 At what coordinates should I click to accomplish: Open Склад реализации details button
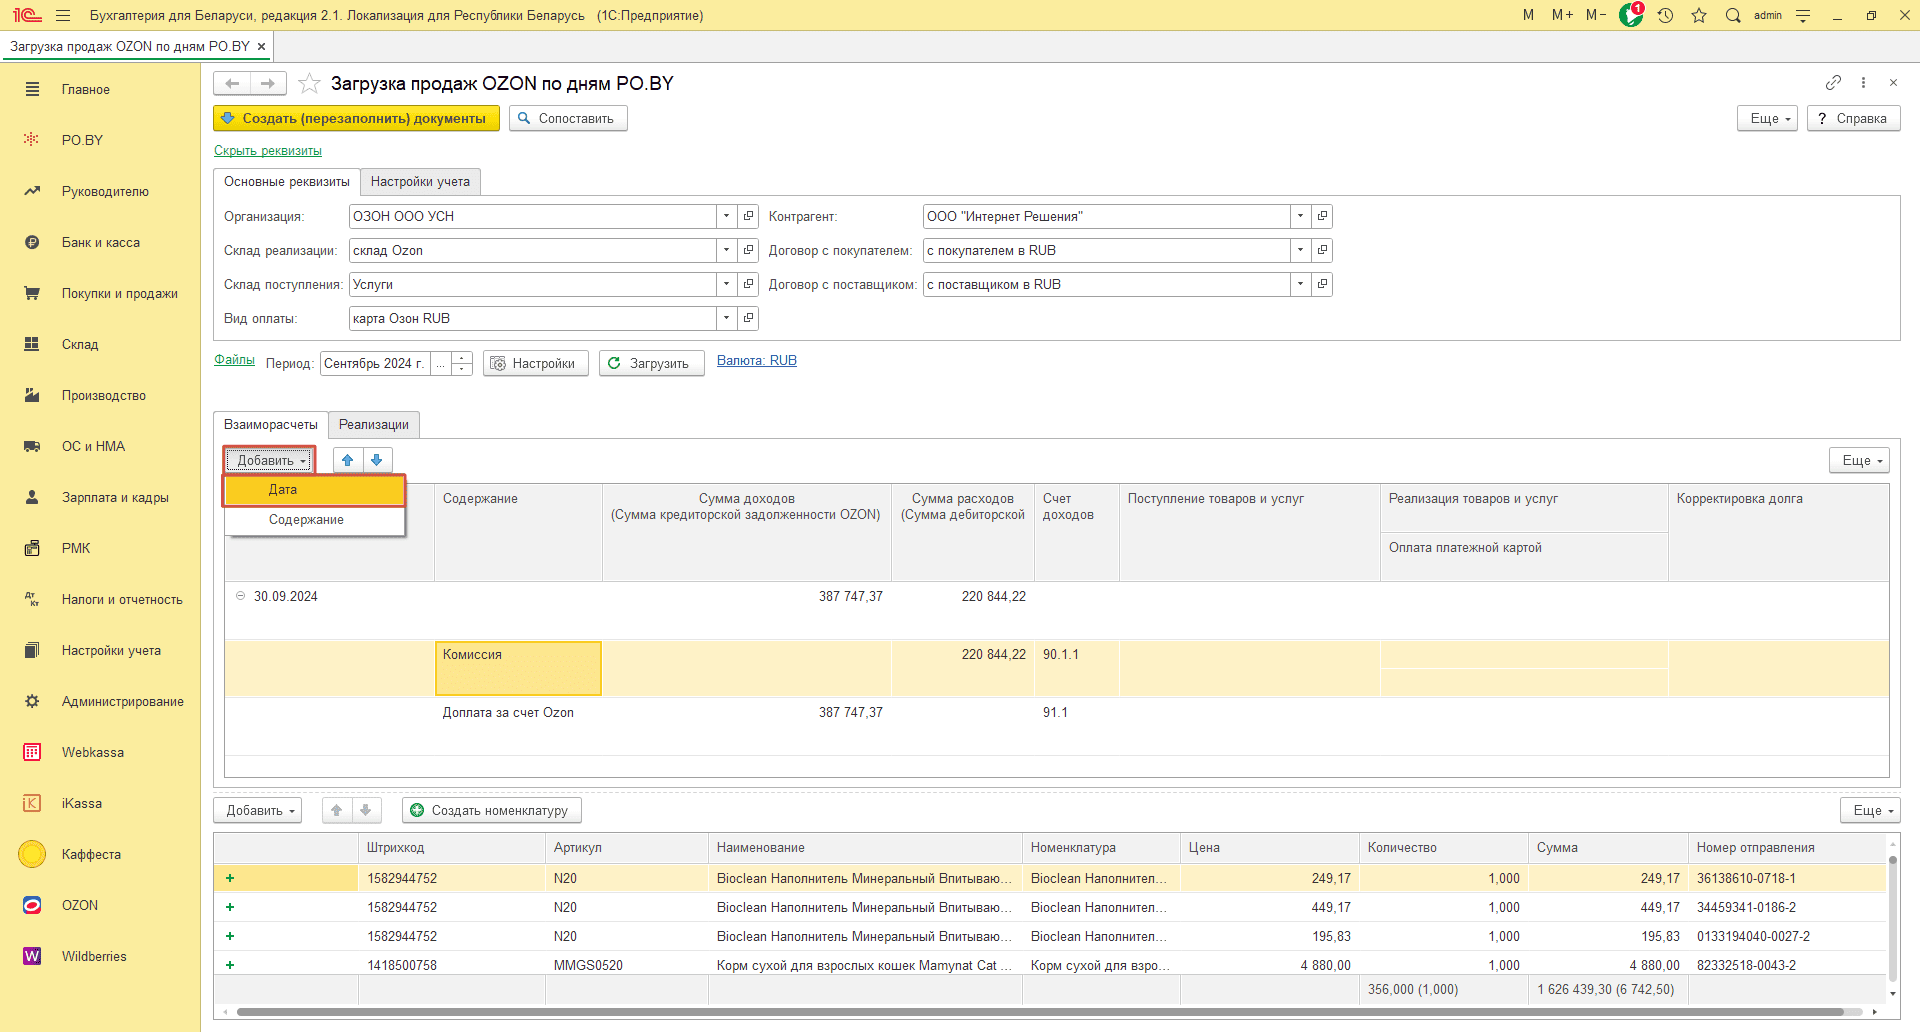click(748, 250)
